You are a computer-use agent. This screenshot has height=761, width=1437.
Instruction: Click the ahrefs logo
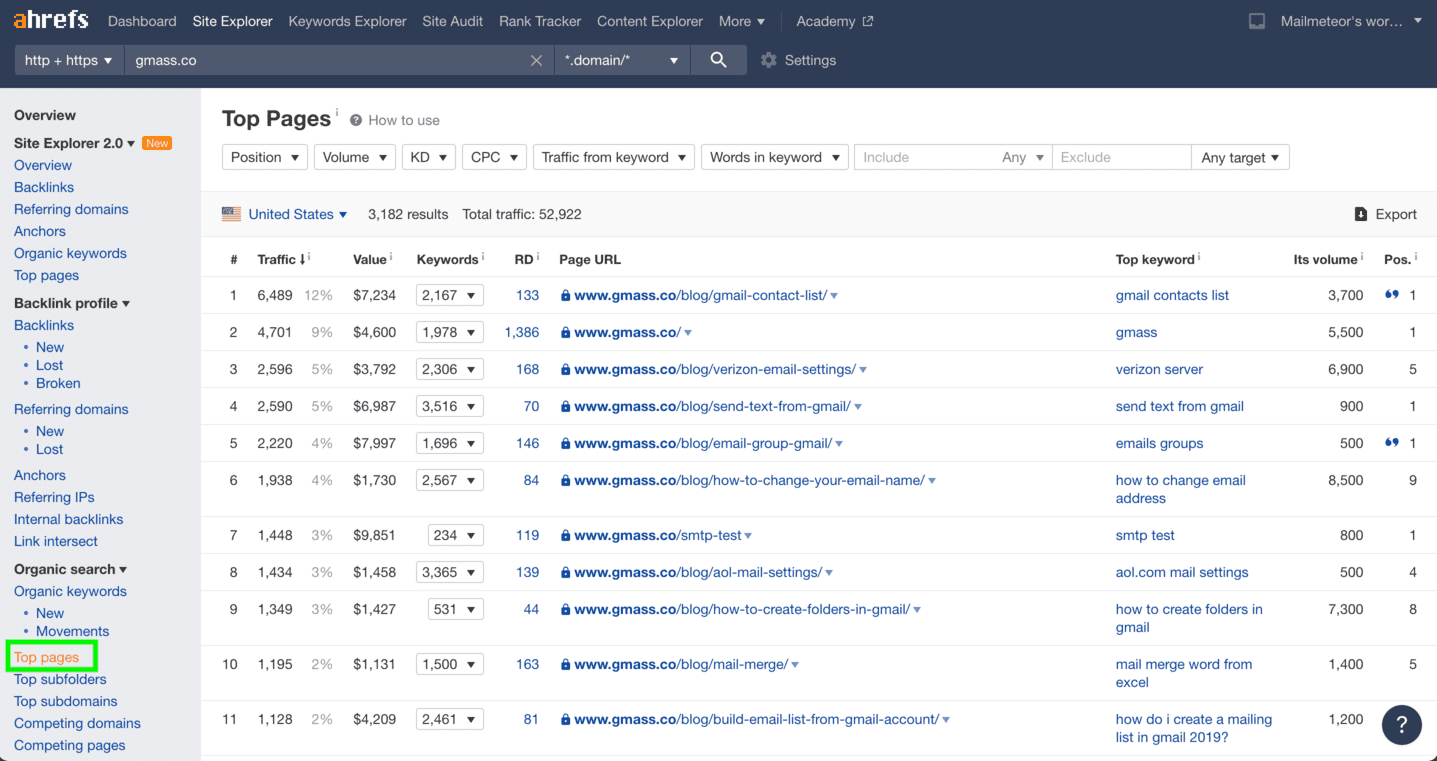coord(51,20)
